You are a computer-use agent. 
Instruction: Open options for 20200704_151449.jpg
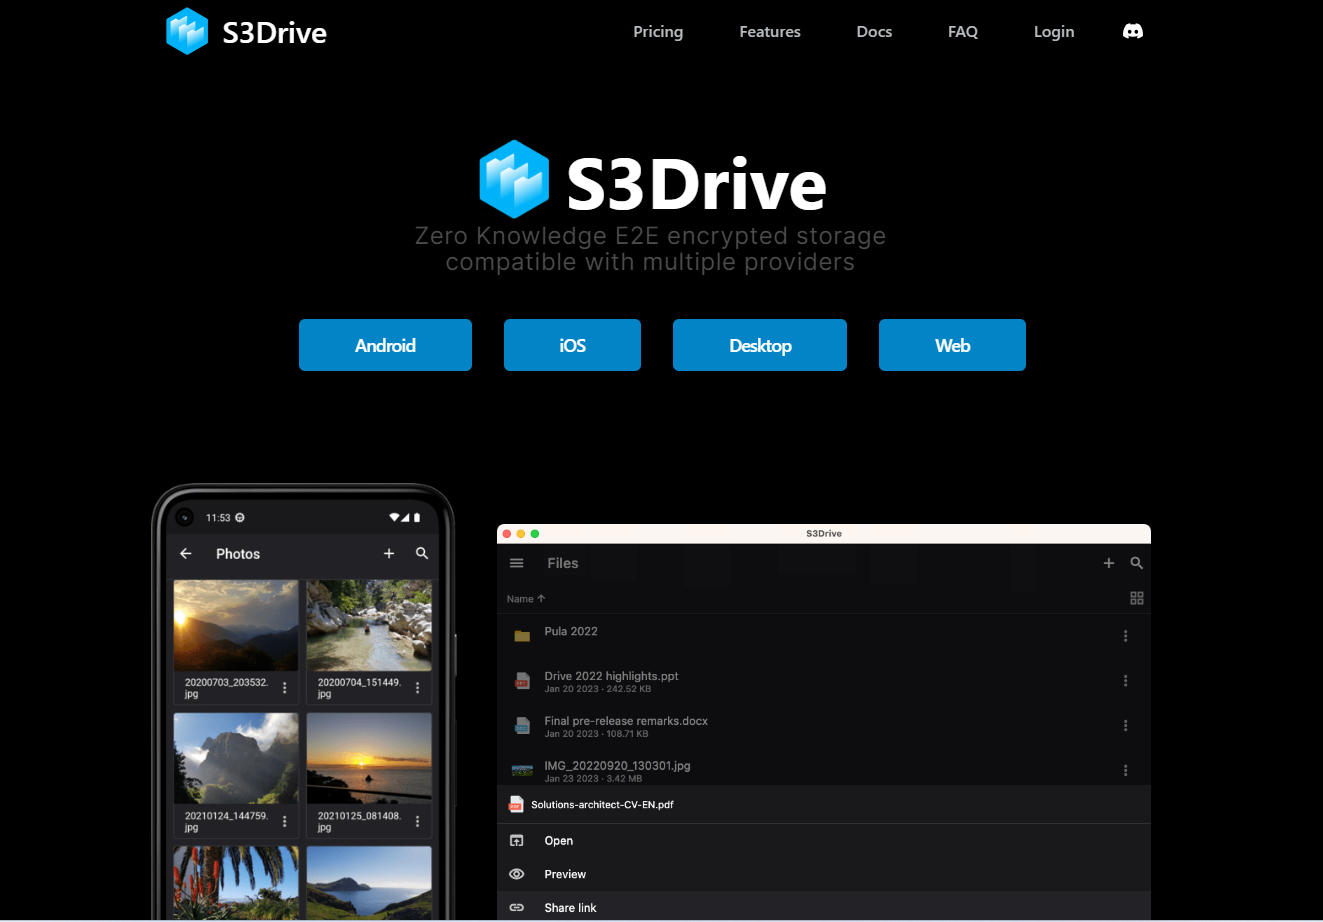click(x=418, y=688)
